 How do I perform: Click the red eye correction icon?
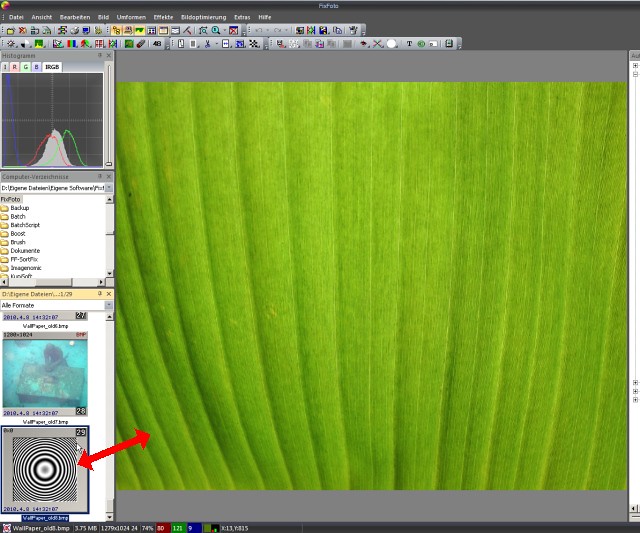tap(363, 44)
